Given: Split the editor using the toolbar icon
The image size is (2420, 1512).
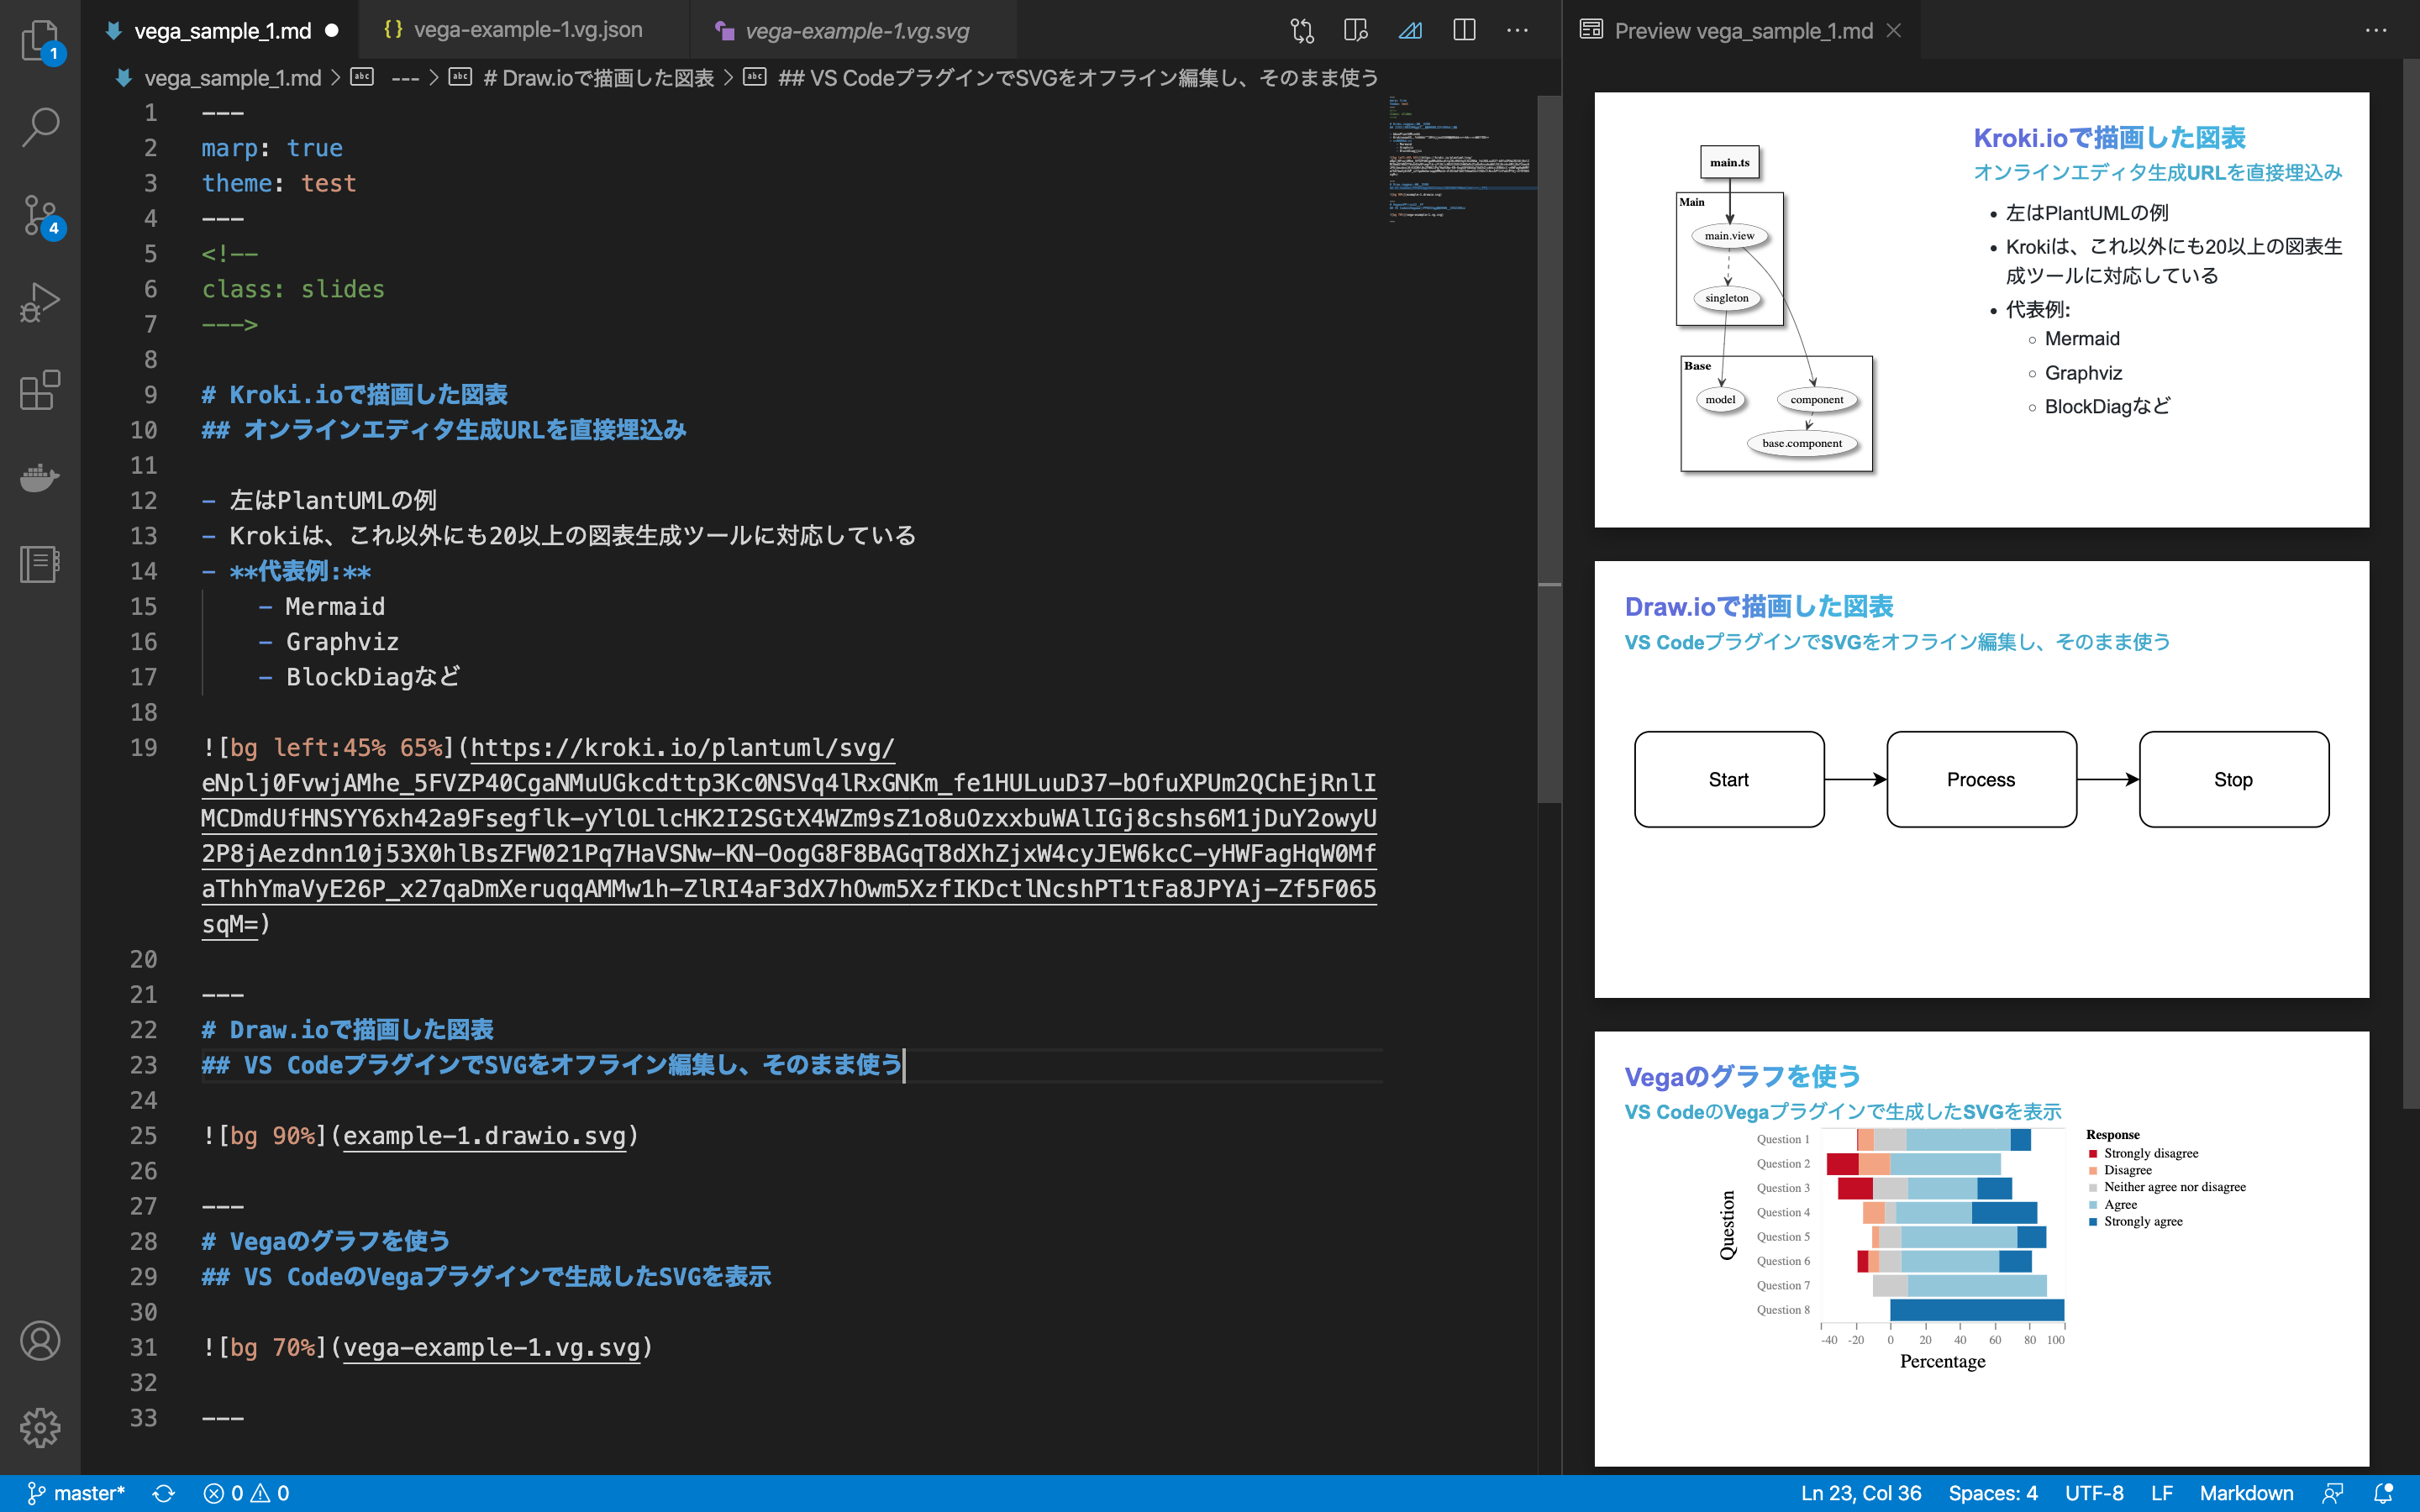Looking at the screenshot, I should [1464, 30].
